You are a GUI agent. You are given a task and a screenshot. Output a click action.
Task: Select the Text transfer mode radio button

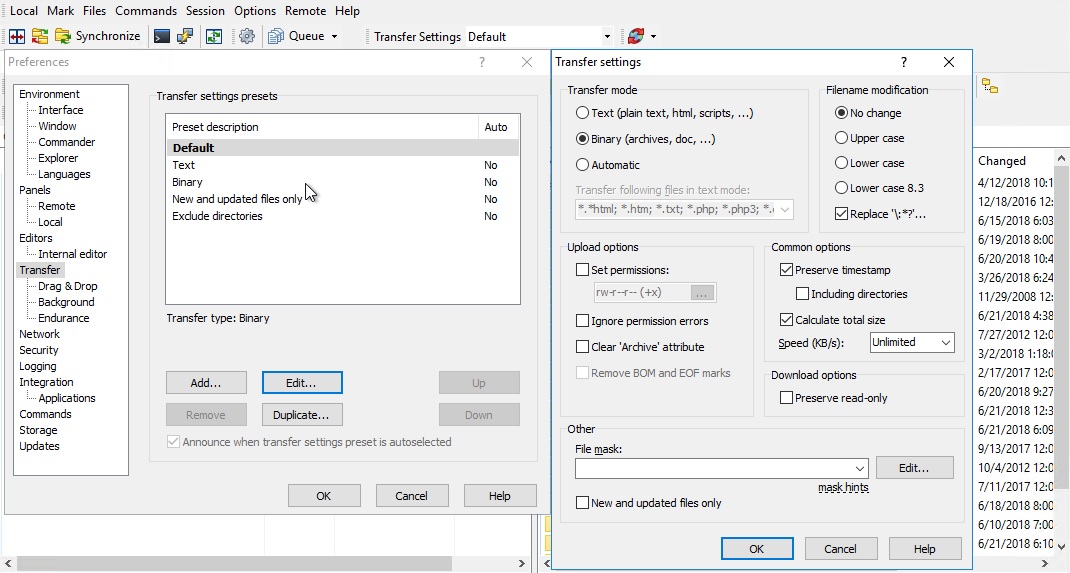tap(583, 114)
